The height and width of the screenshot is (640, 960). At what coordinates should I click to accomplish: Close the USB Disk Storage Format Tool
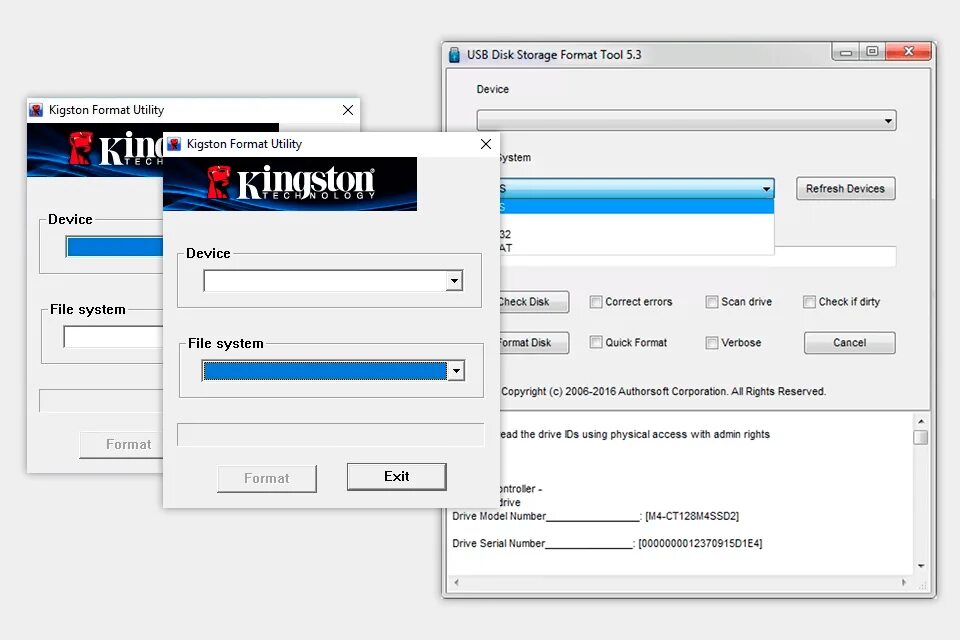point(909,51)
